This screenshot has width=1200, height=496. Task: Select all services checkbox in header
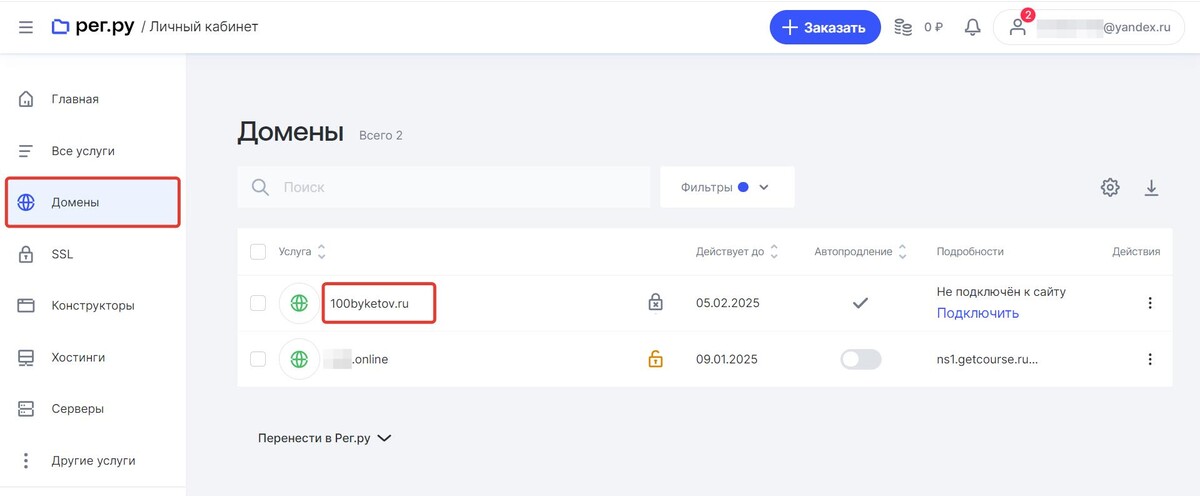click(258, 252)
